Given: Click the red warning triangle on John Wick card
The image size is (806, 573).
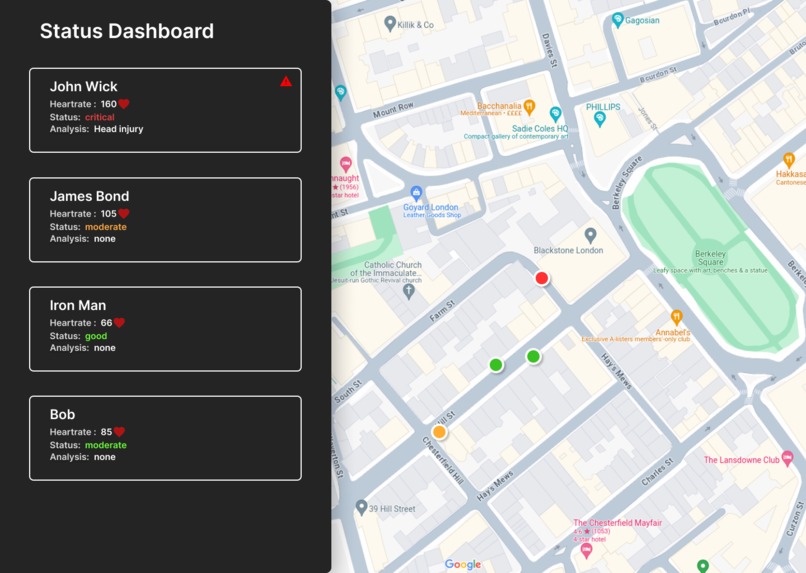Looking at the screenshot, I should pyautogui.click(x=286, y=81).
